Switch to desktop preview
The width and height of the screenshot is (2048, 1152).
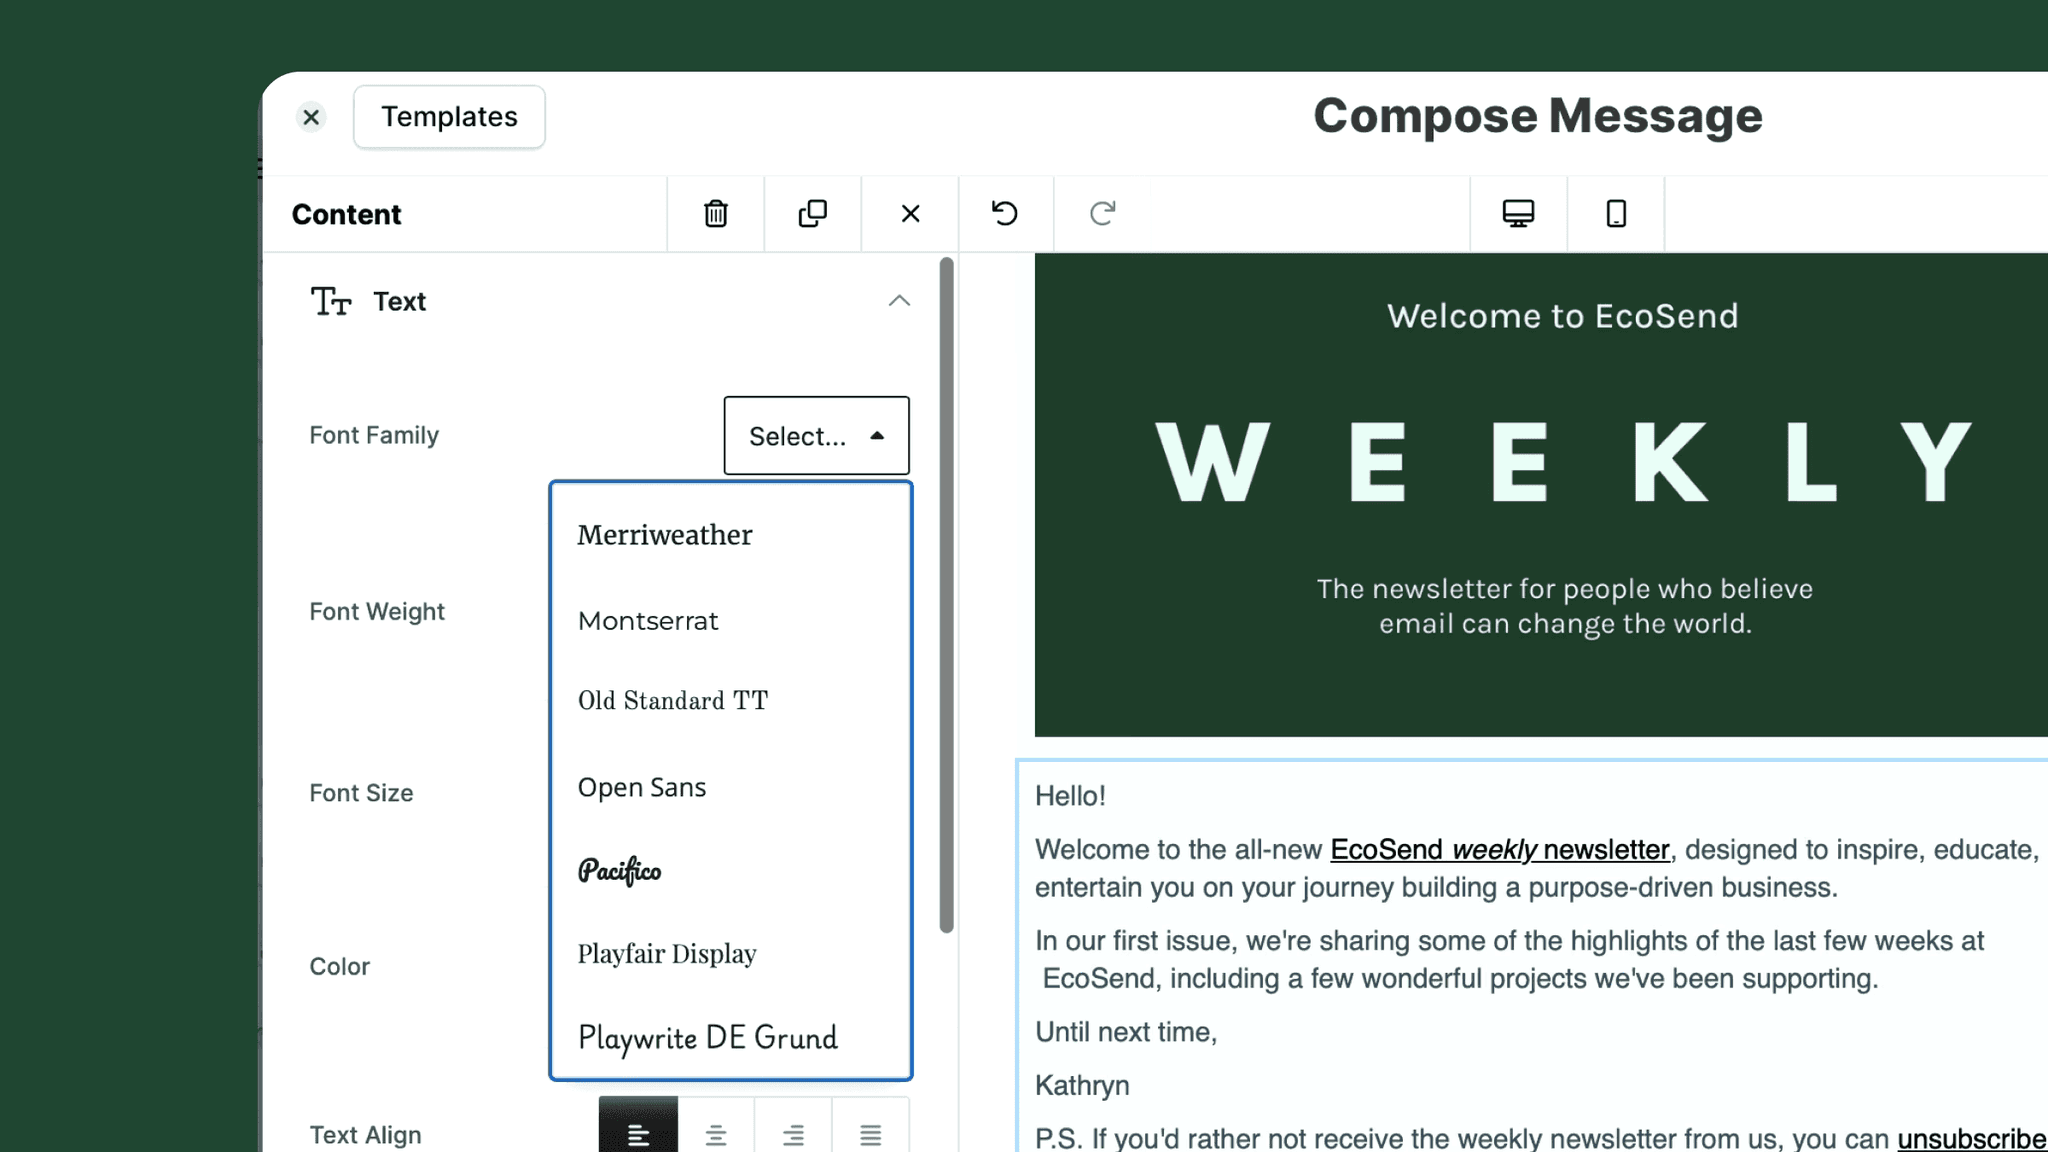1518,213
